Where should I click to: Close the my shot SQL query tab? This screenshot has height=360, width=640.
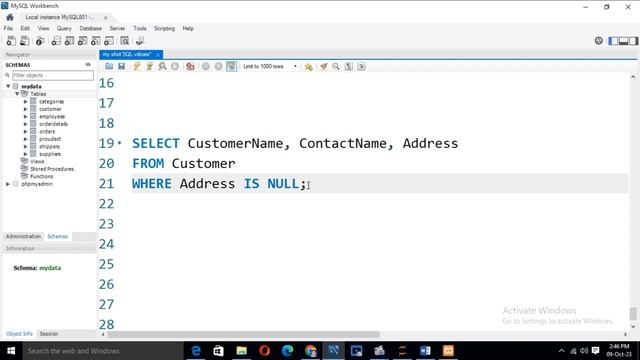158,55
